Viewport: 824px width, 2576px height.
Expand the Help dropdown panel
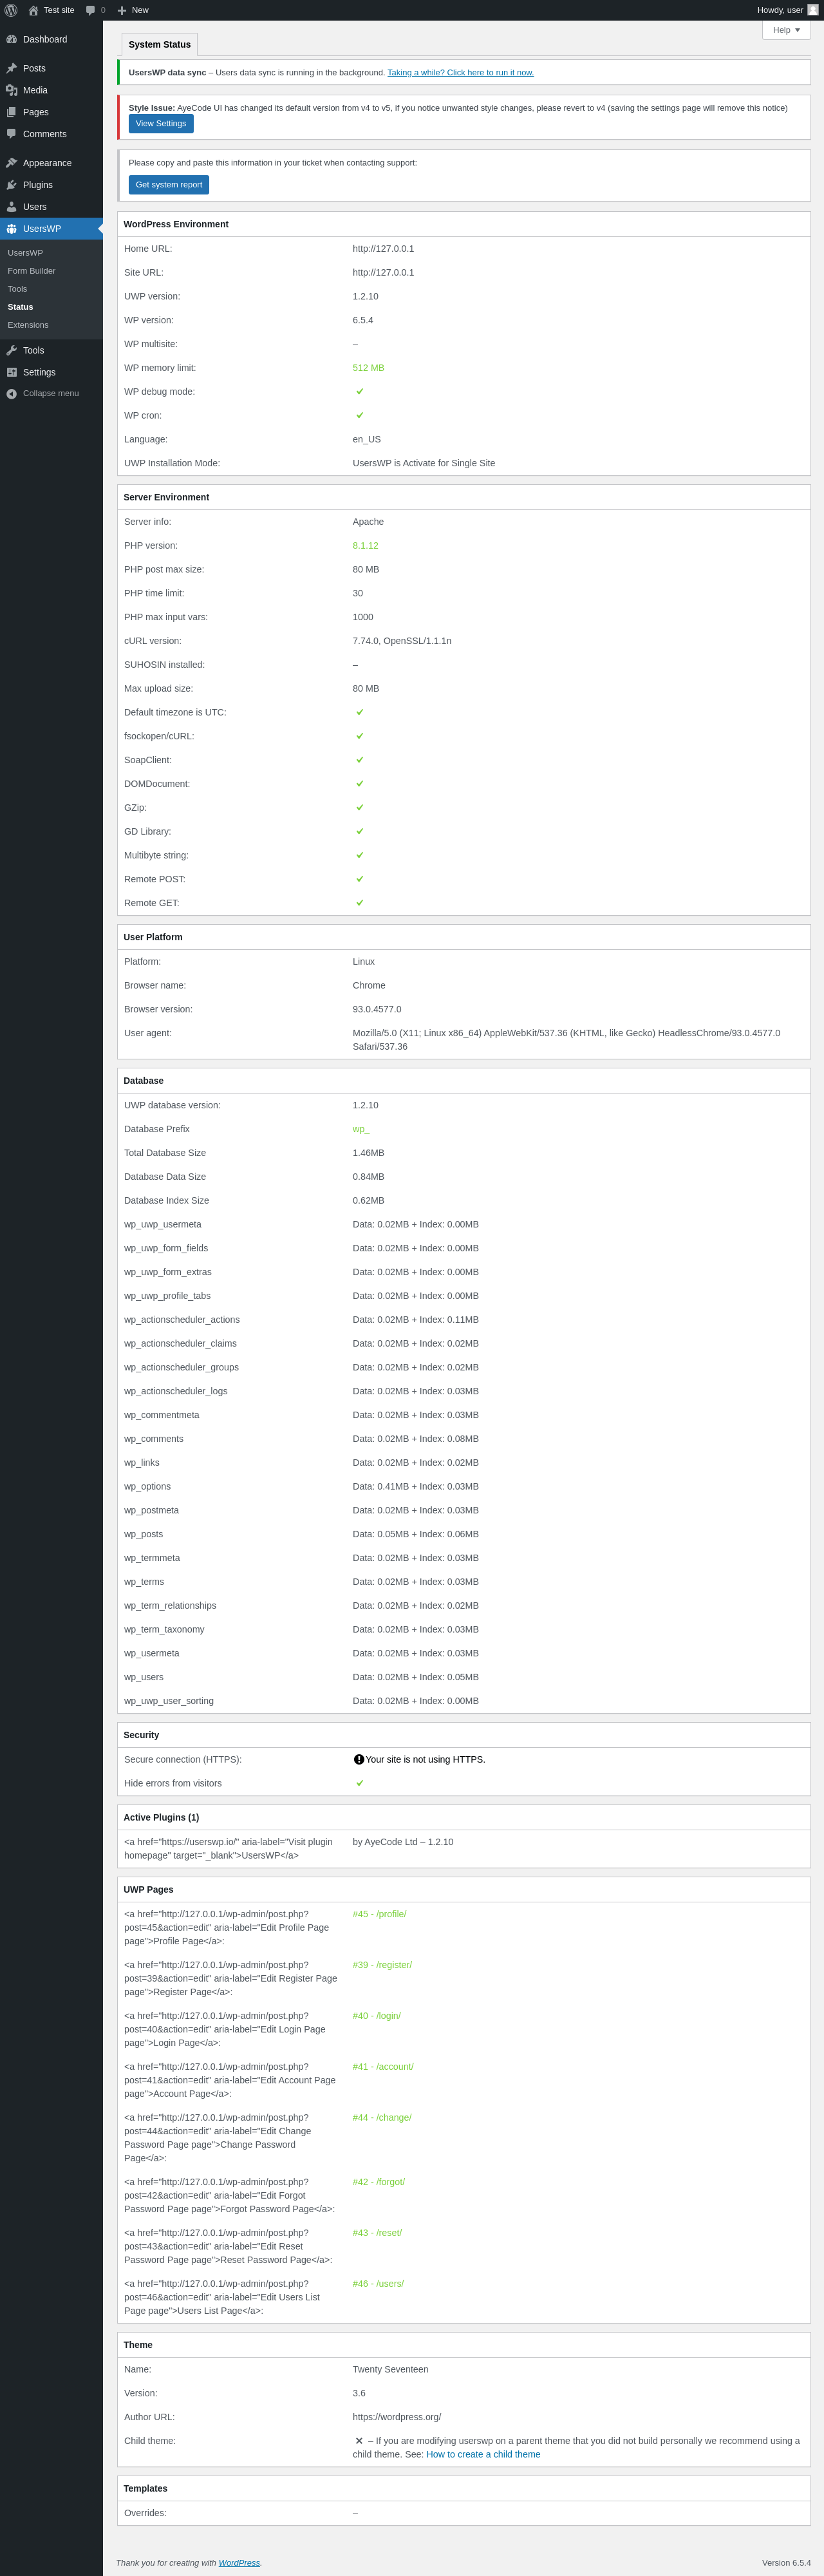click(786, 30)
